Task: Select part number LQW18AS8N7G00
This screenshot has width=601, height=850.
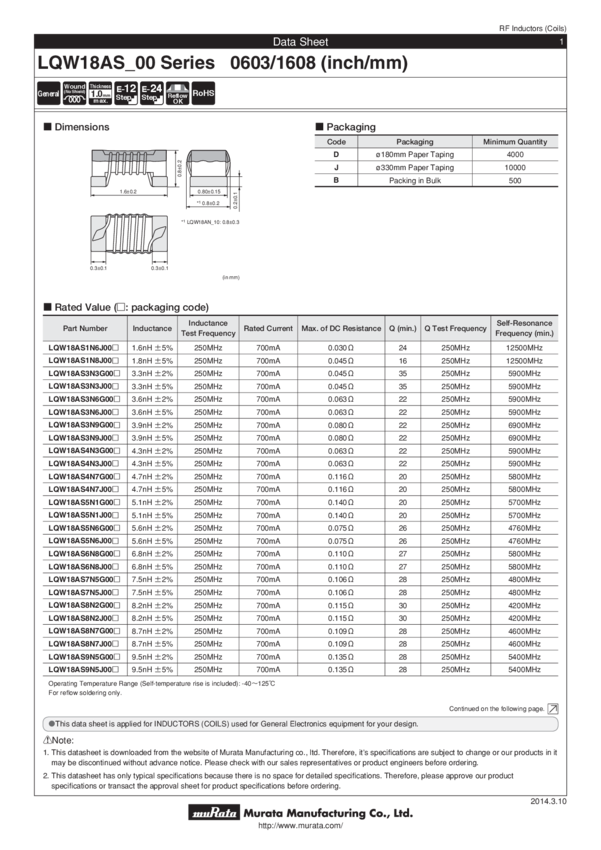Action: click(85, 631)
